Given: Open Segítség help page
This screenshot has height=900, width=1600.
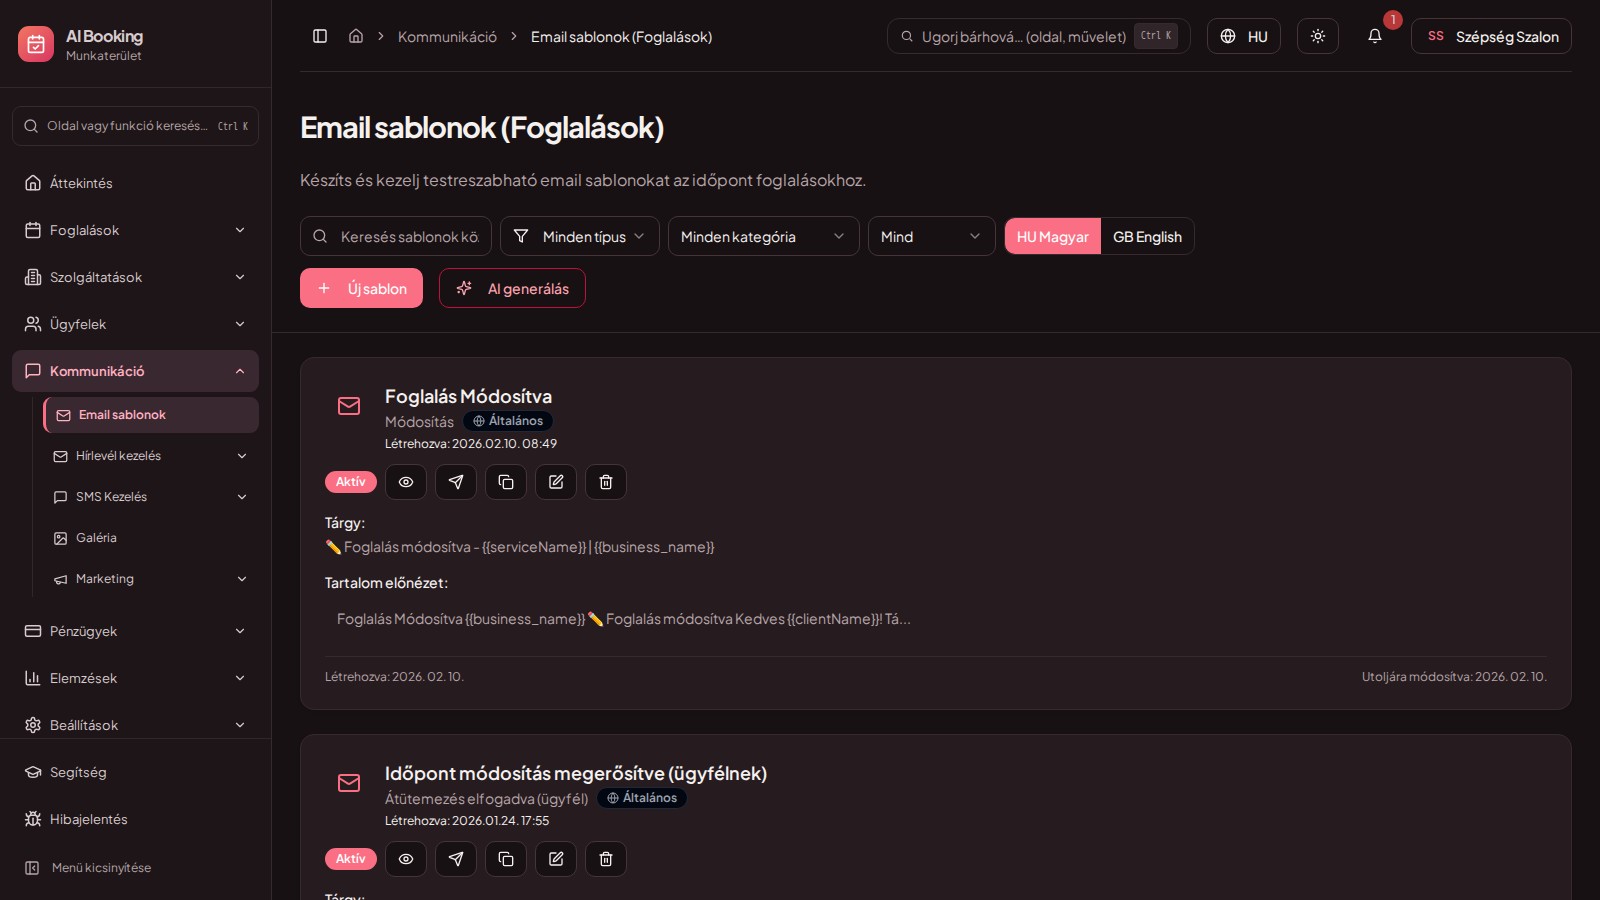Looking at the screenshot, I should (x=135, y=772).
